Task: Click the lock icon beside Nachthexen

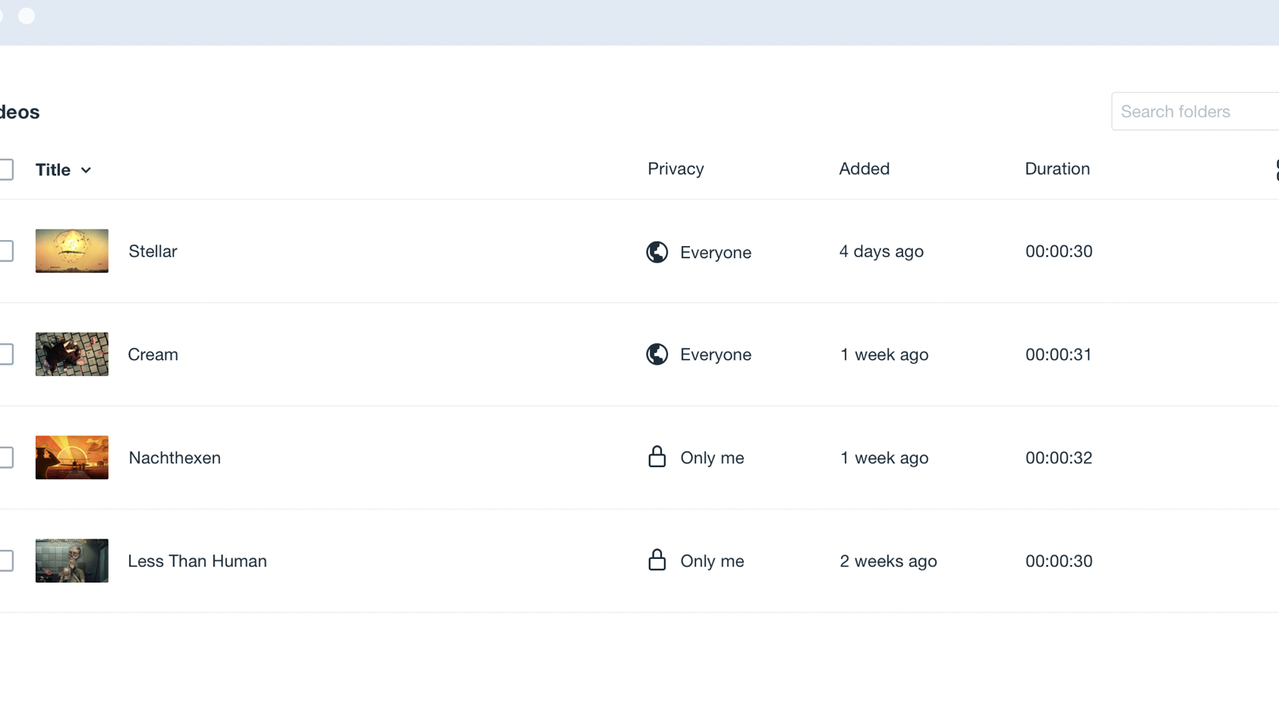Action: pos(657,457)
